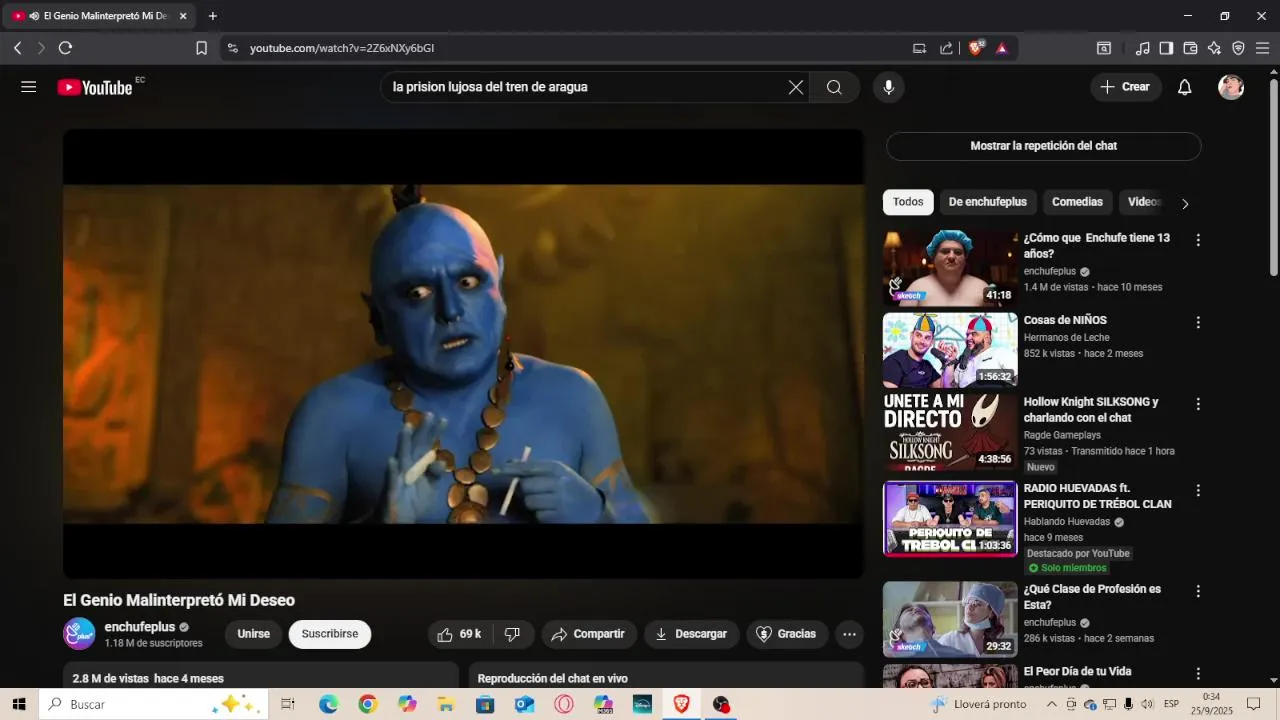The height and width of the screenshot is (720, 1280).
Task: Open Google Chrome from the taskbar
Action: 368,704
